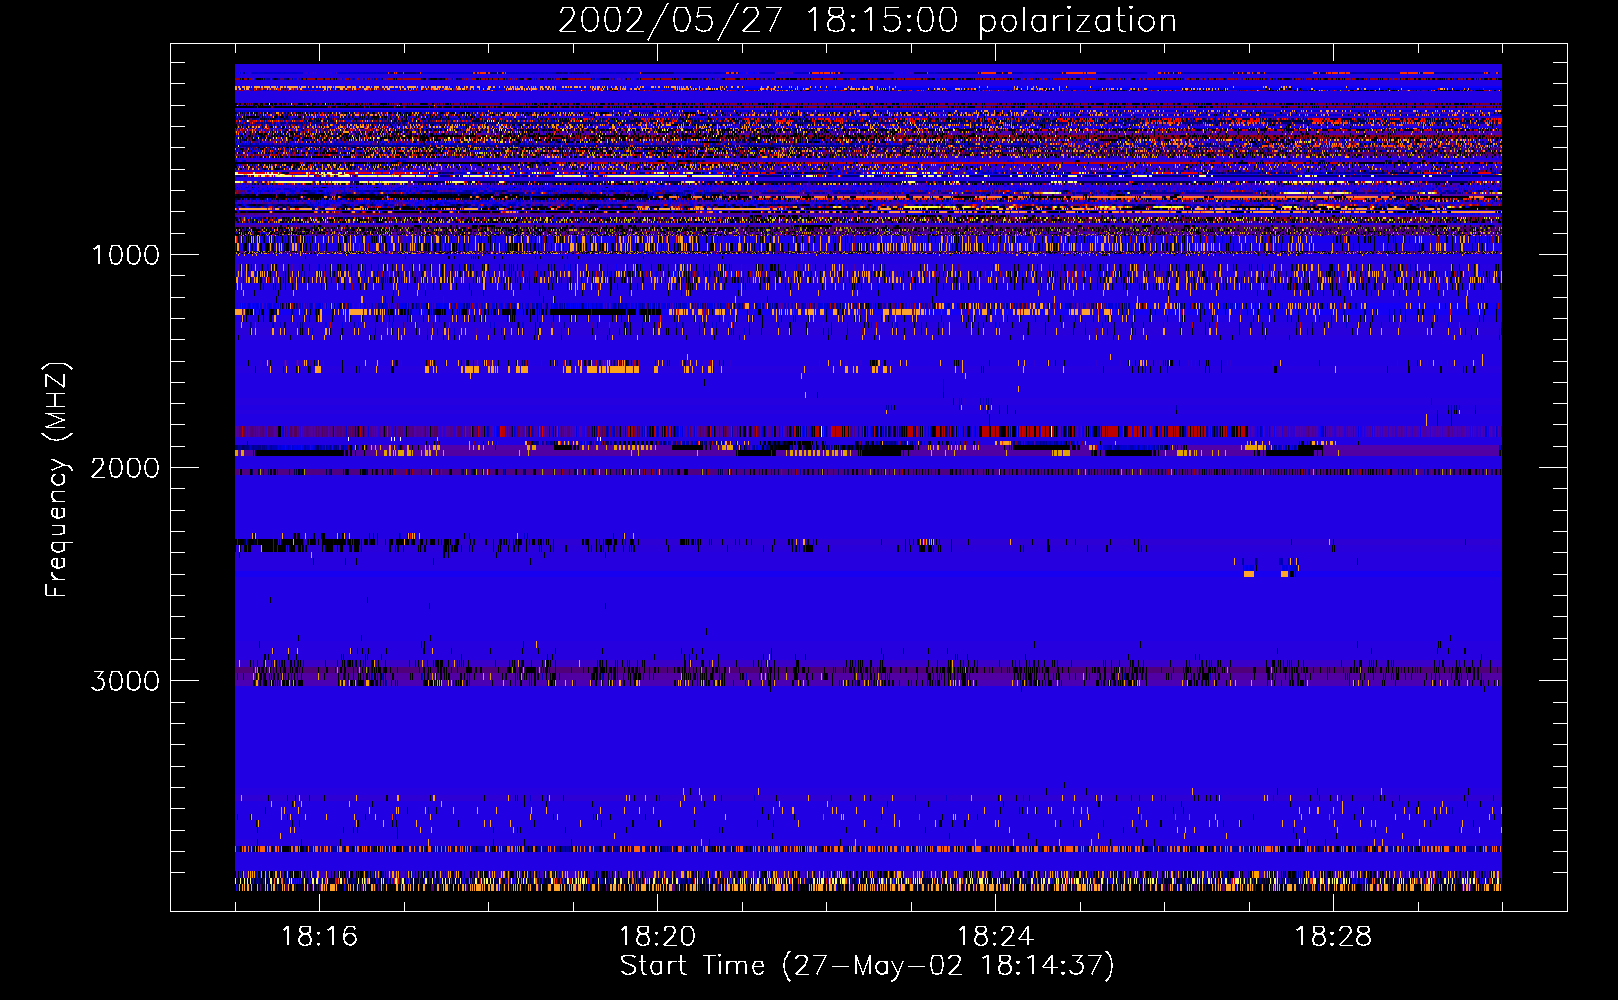
Task: Click the left orange burst near 2500 MHz
Action: point(1249,574)
